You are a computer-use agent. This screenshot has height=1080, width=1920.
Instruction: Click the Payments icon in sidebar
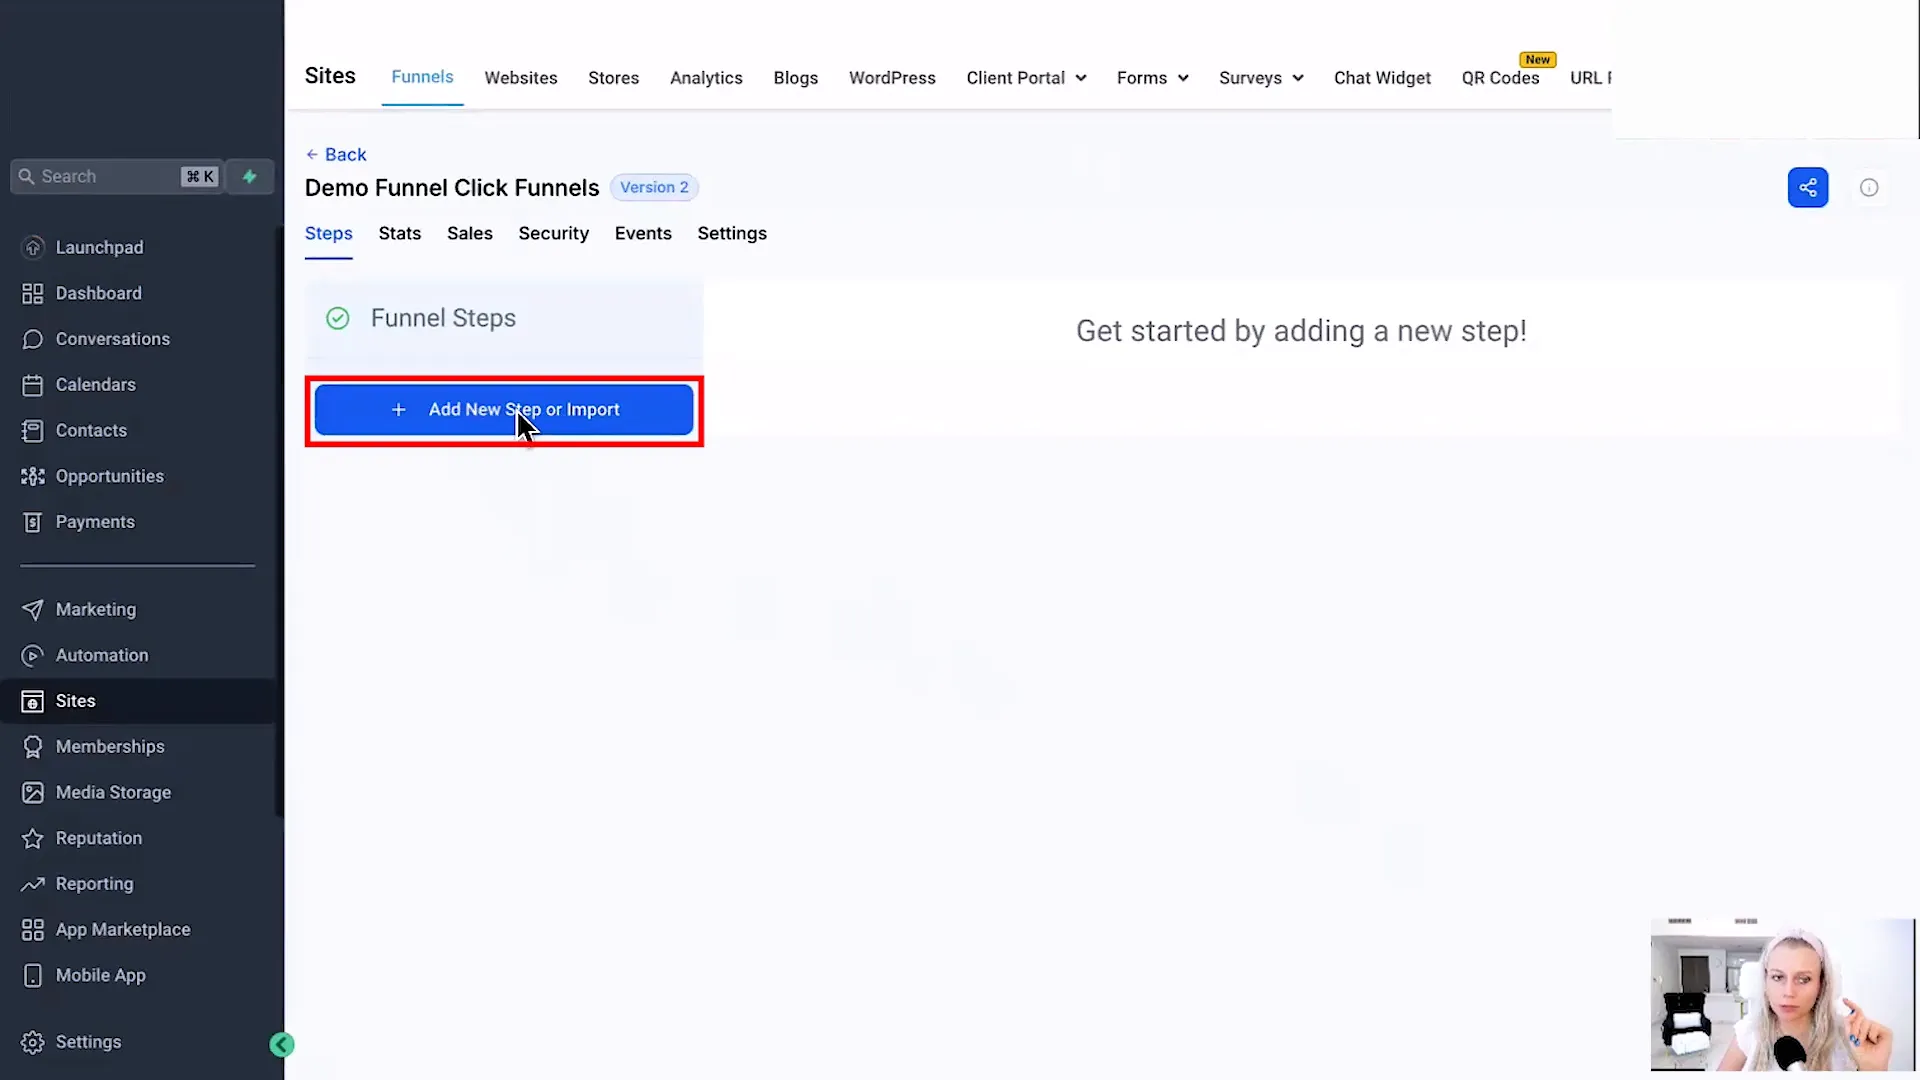tap(33, 522)
